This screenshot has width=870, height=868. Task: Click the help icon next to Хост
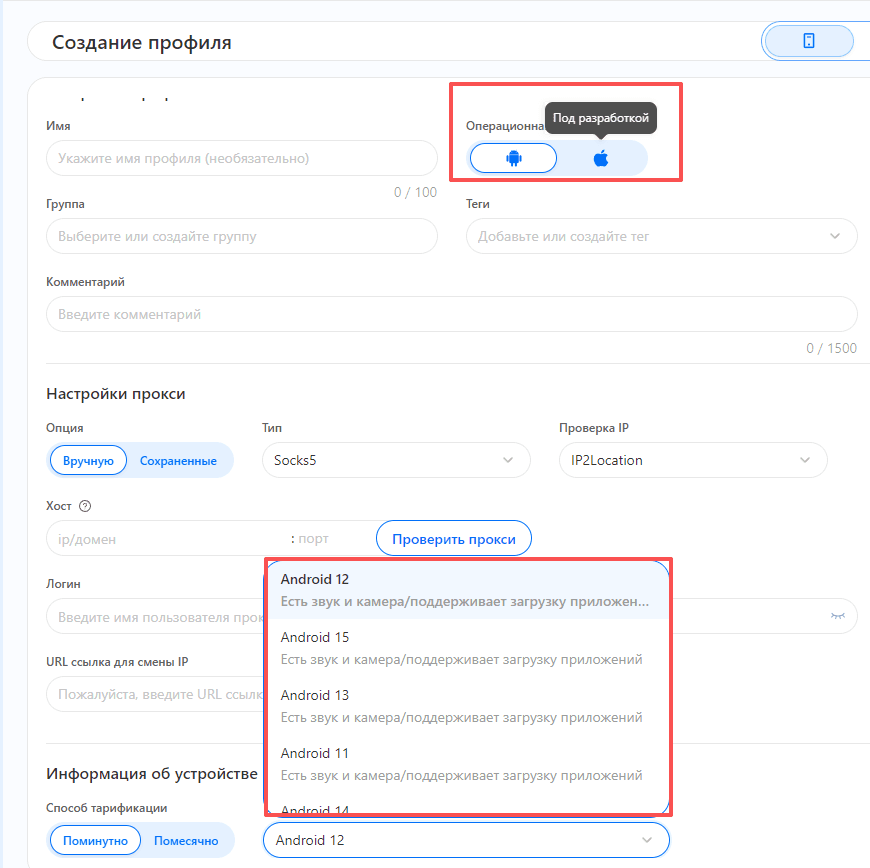pos(85,506)
